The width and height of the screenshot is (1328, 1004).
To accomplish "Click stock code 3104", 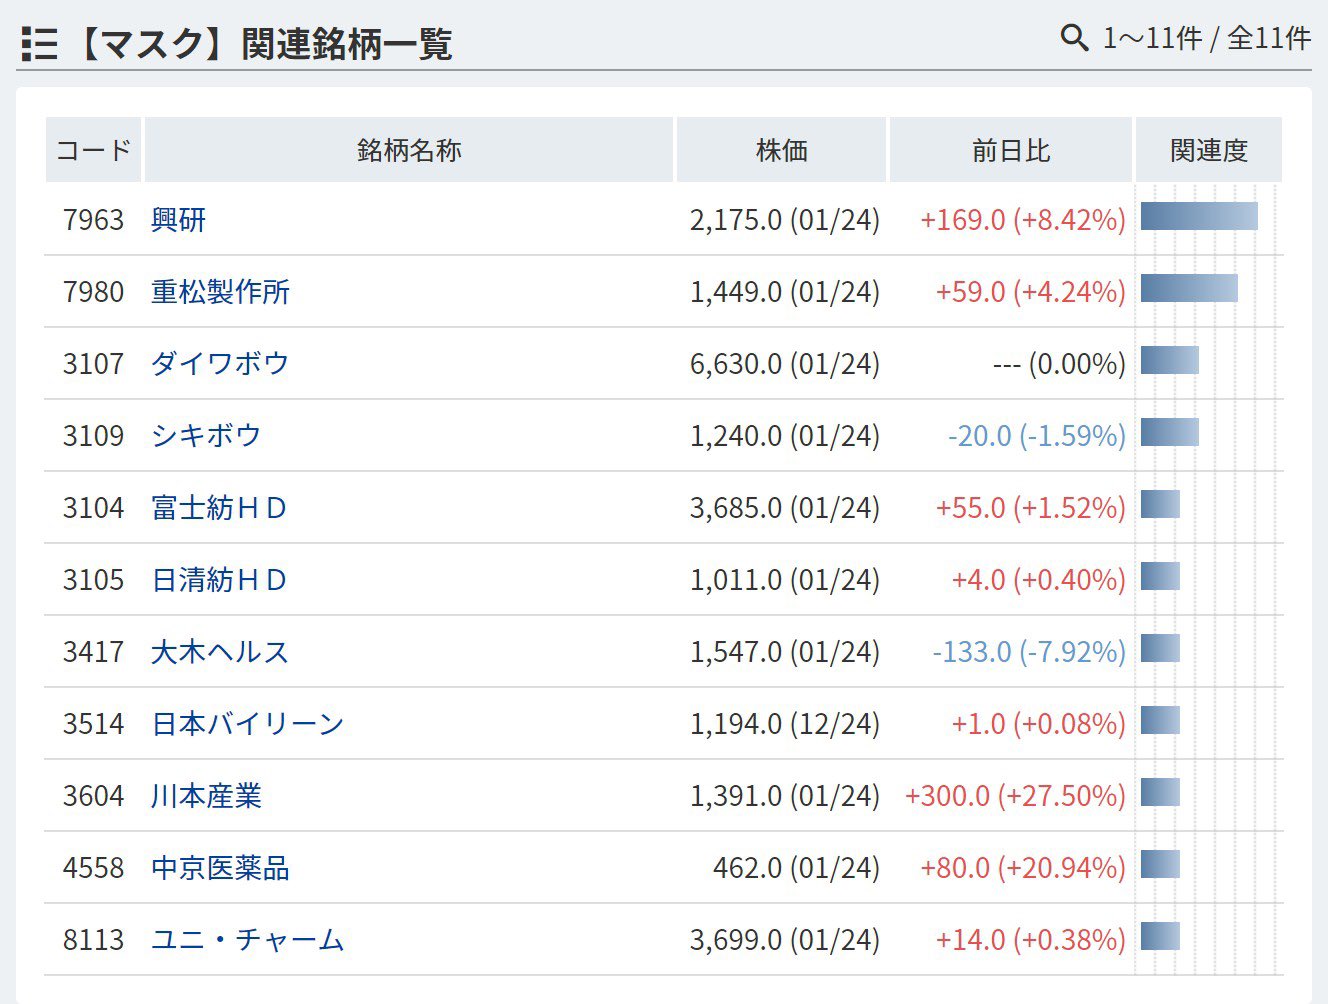I will [93, 508].
